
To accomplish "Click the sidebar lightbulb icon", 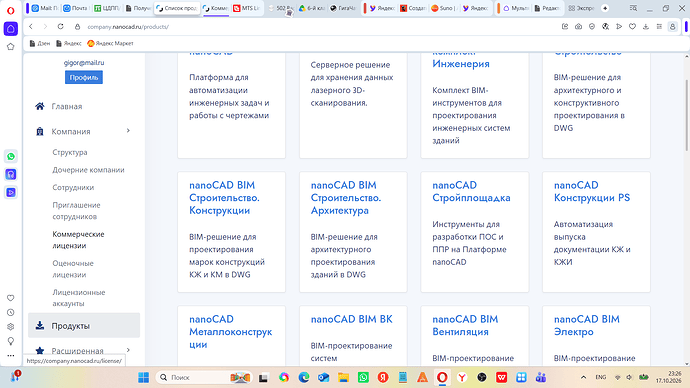I will tap(11, 341).
